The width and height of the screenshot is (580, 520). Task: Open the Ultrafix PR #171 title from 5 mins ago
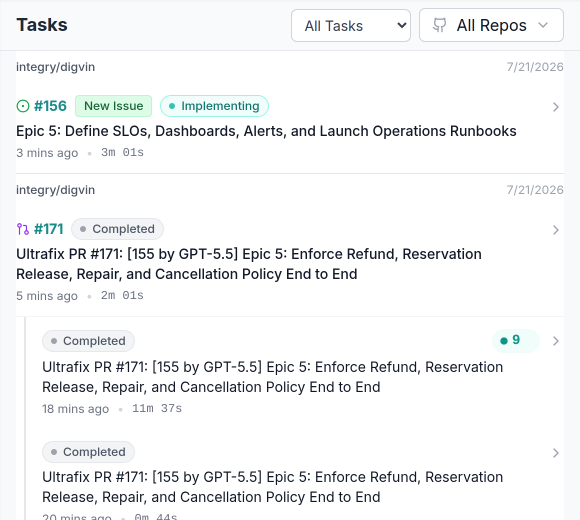249,264
